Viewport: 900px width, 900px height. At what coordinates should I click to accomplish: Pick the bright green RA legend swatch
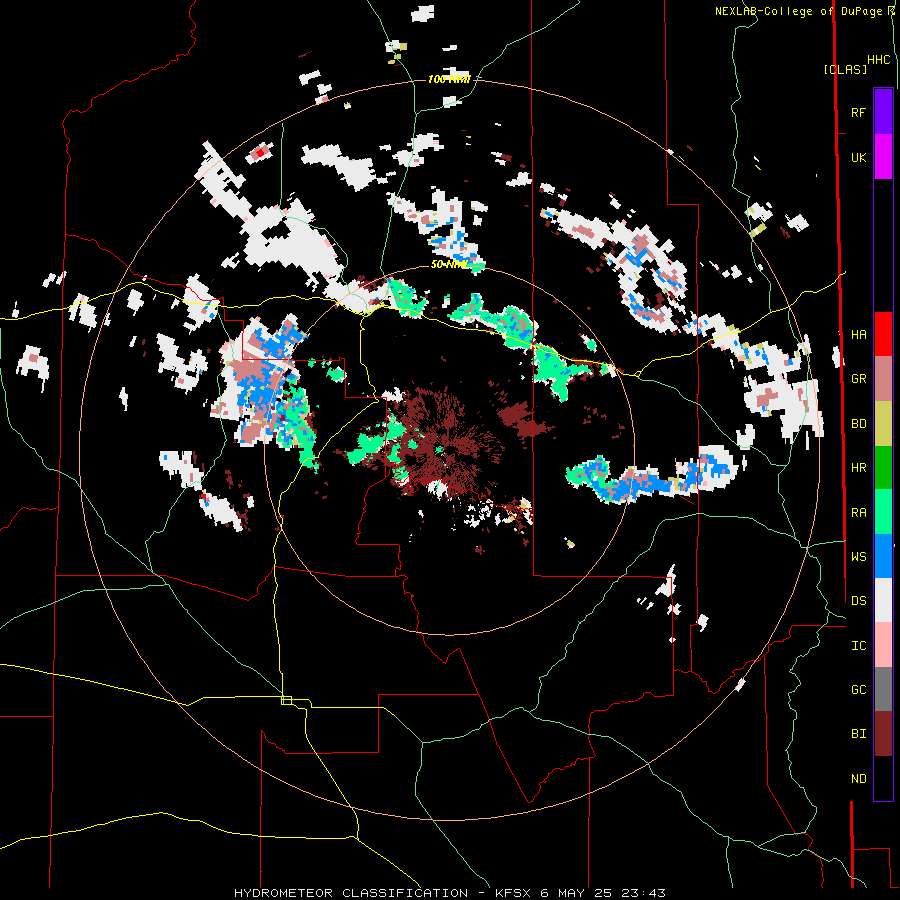883,512
